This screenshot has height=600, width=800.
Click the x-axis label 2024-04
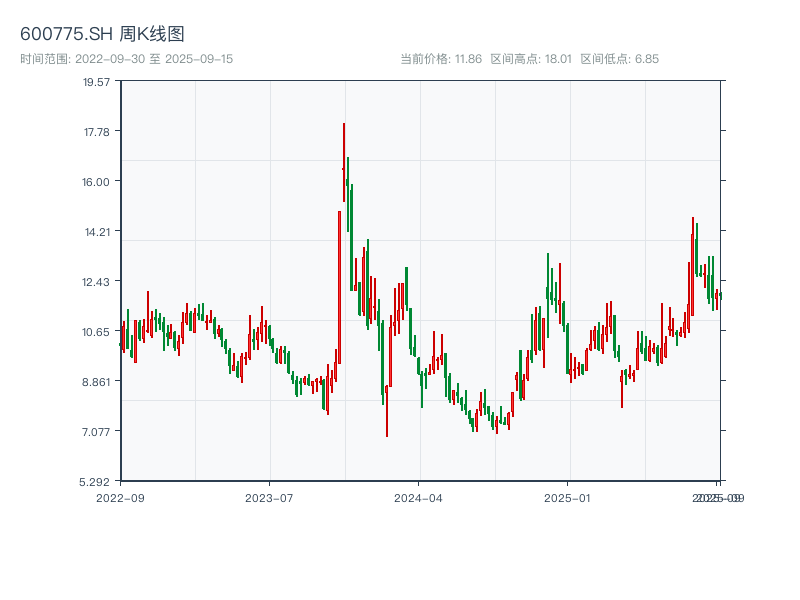(418, 498)
